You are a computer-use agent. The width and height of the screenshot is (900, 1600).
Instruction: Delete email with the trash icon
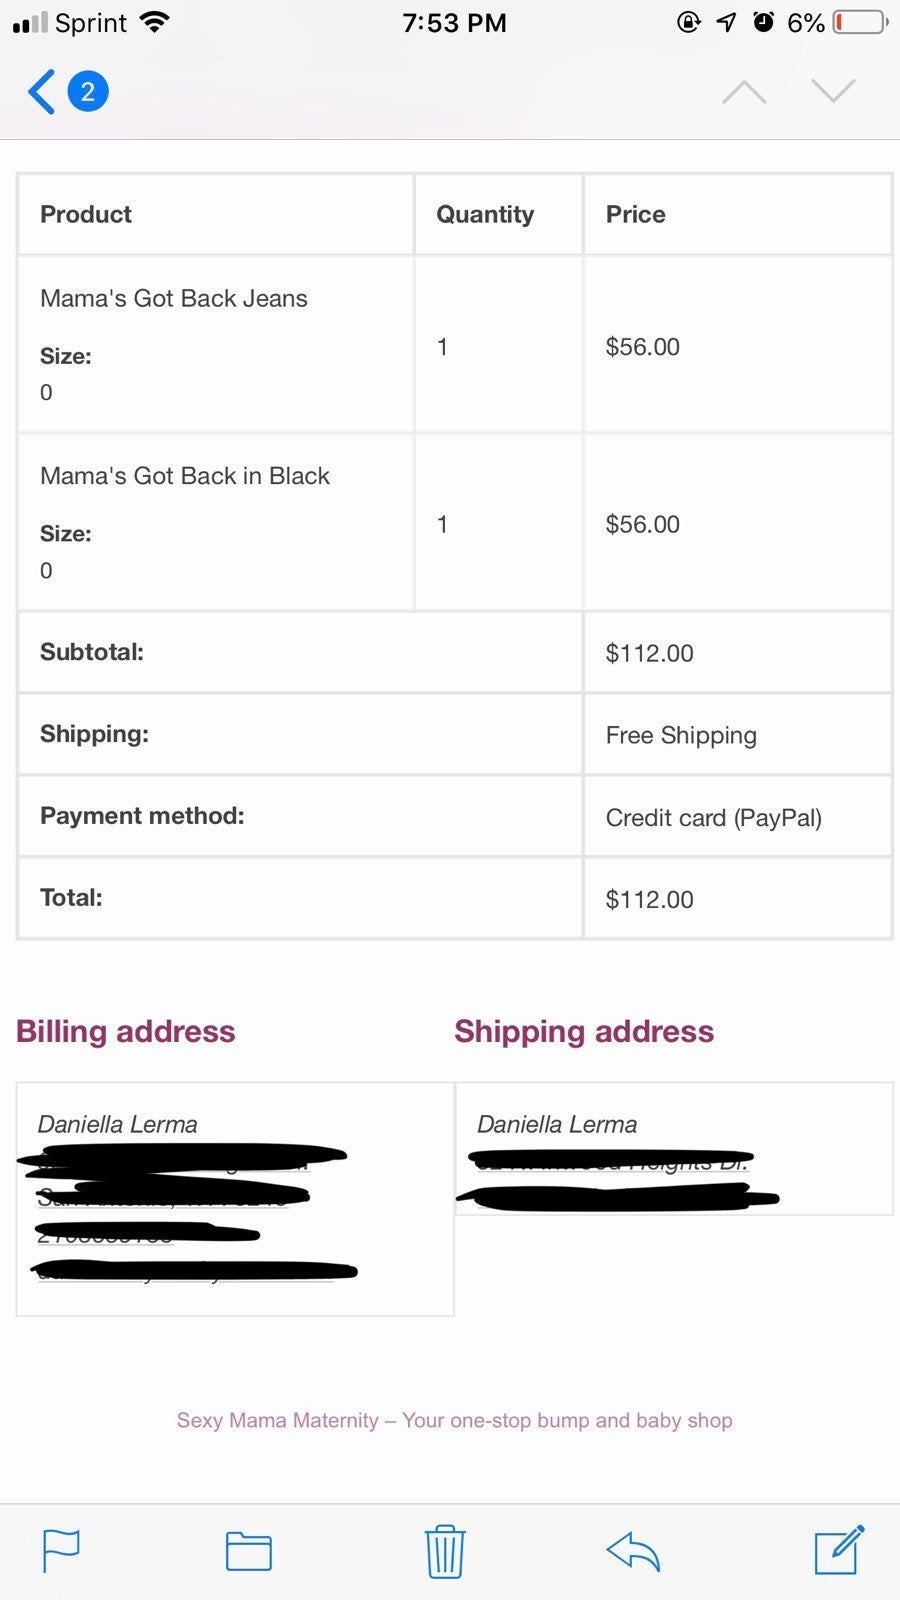[445, 1551]
